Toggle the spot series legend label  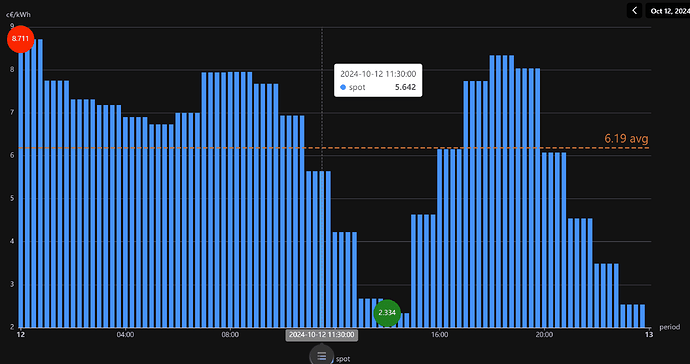(x=343, y=359)
